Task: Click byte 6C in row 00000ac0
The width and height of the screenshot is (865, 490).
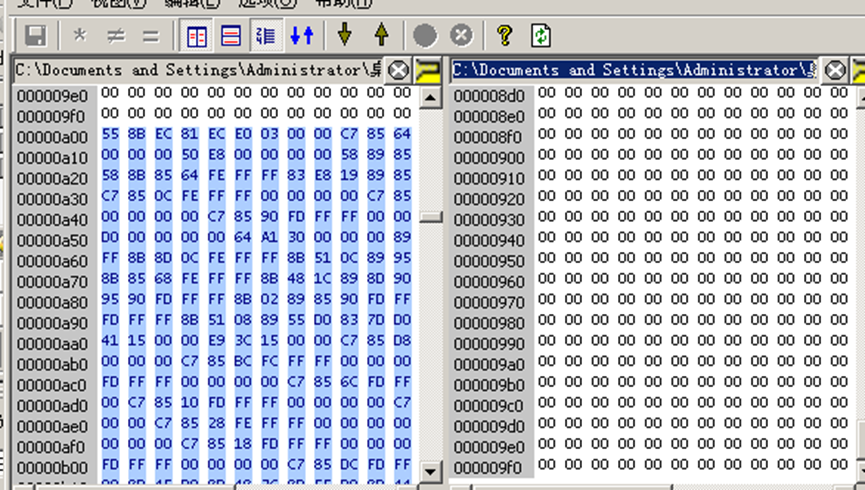Action: click(349, 382)
